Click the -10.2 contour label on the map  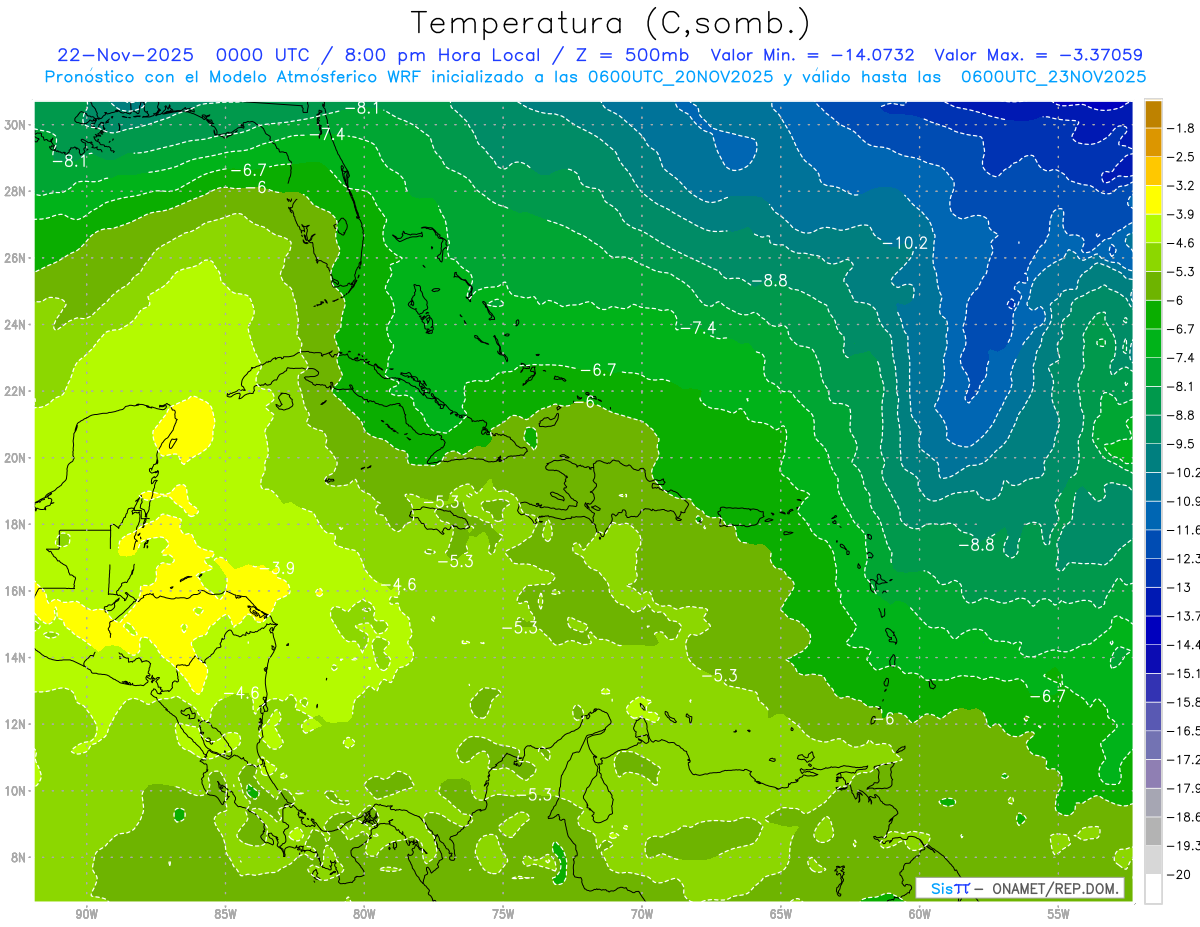click(x=905, y=243)
